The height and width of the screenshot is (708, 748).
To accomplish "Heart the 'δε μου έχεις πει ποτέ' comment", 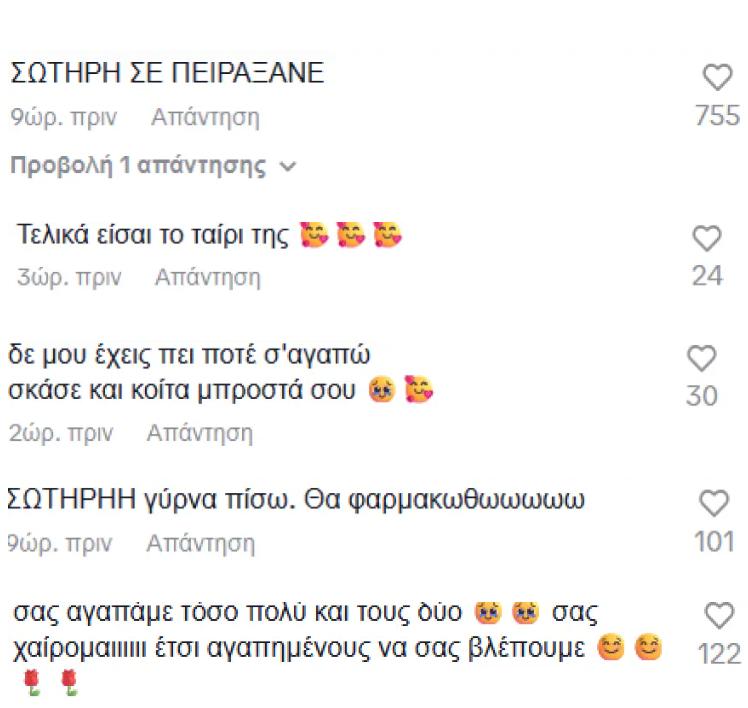I will coord(702,358).
